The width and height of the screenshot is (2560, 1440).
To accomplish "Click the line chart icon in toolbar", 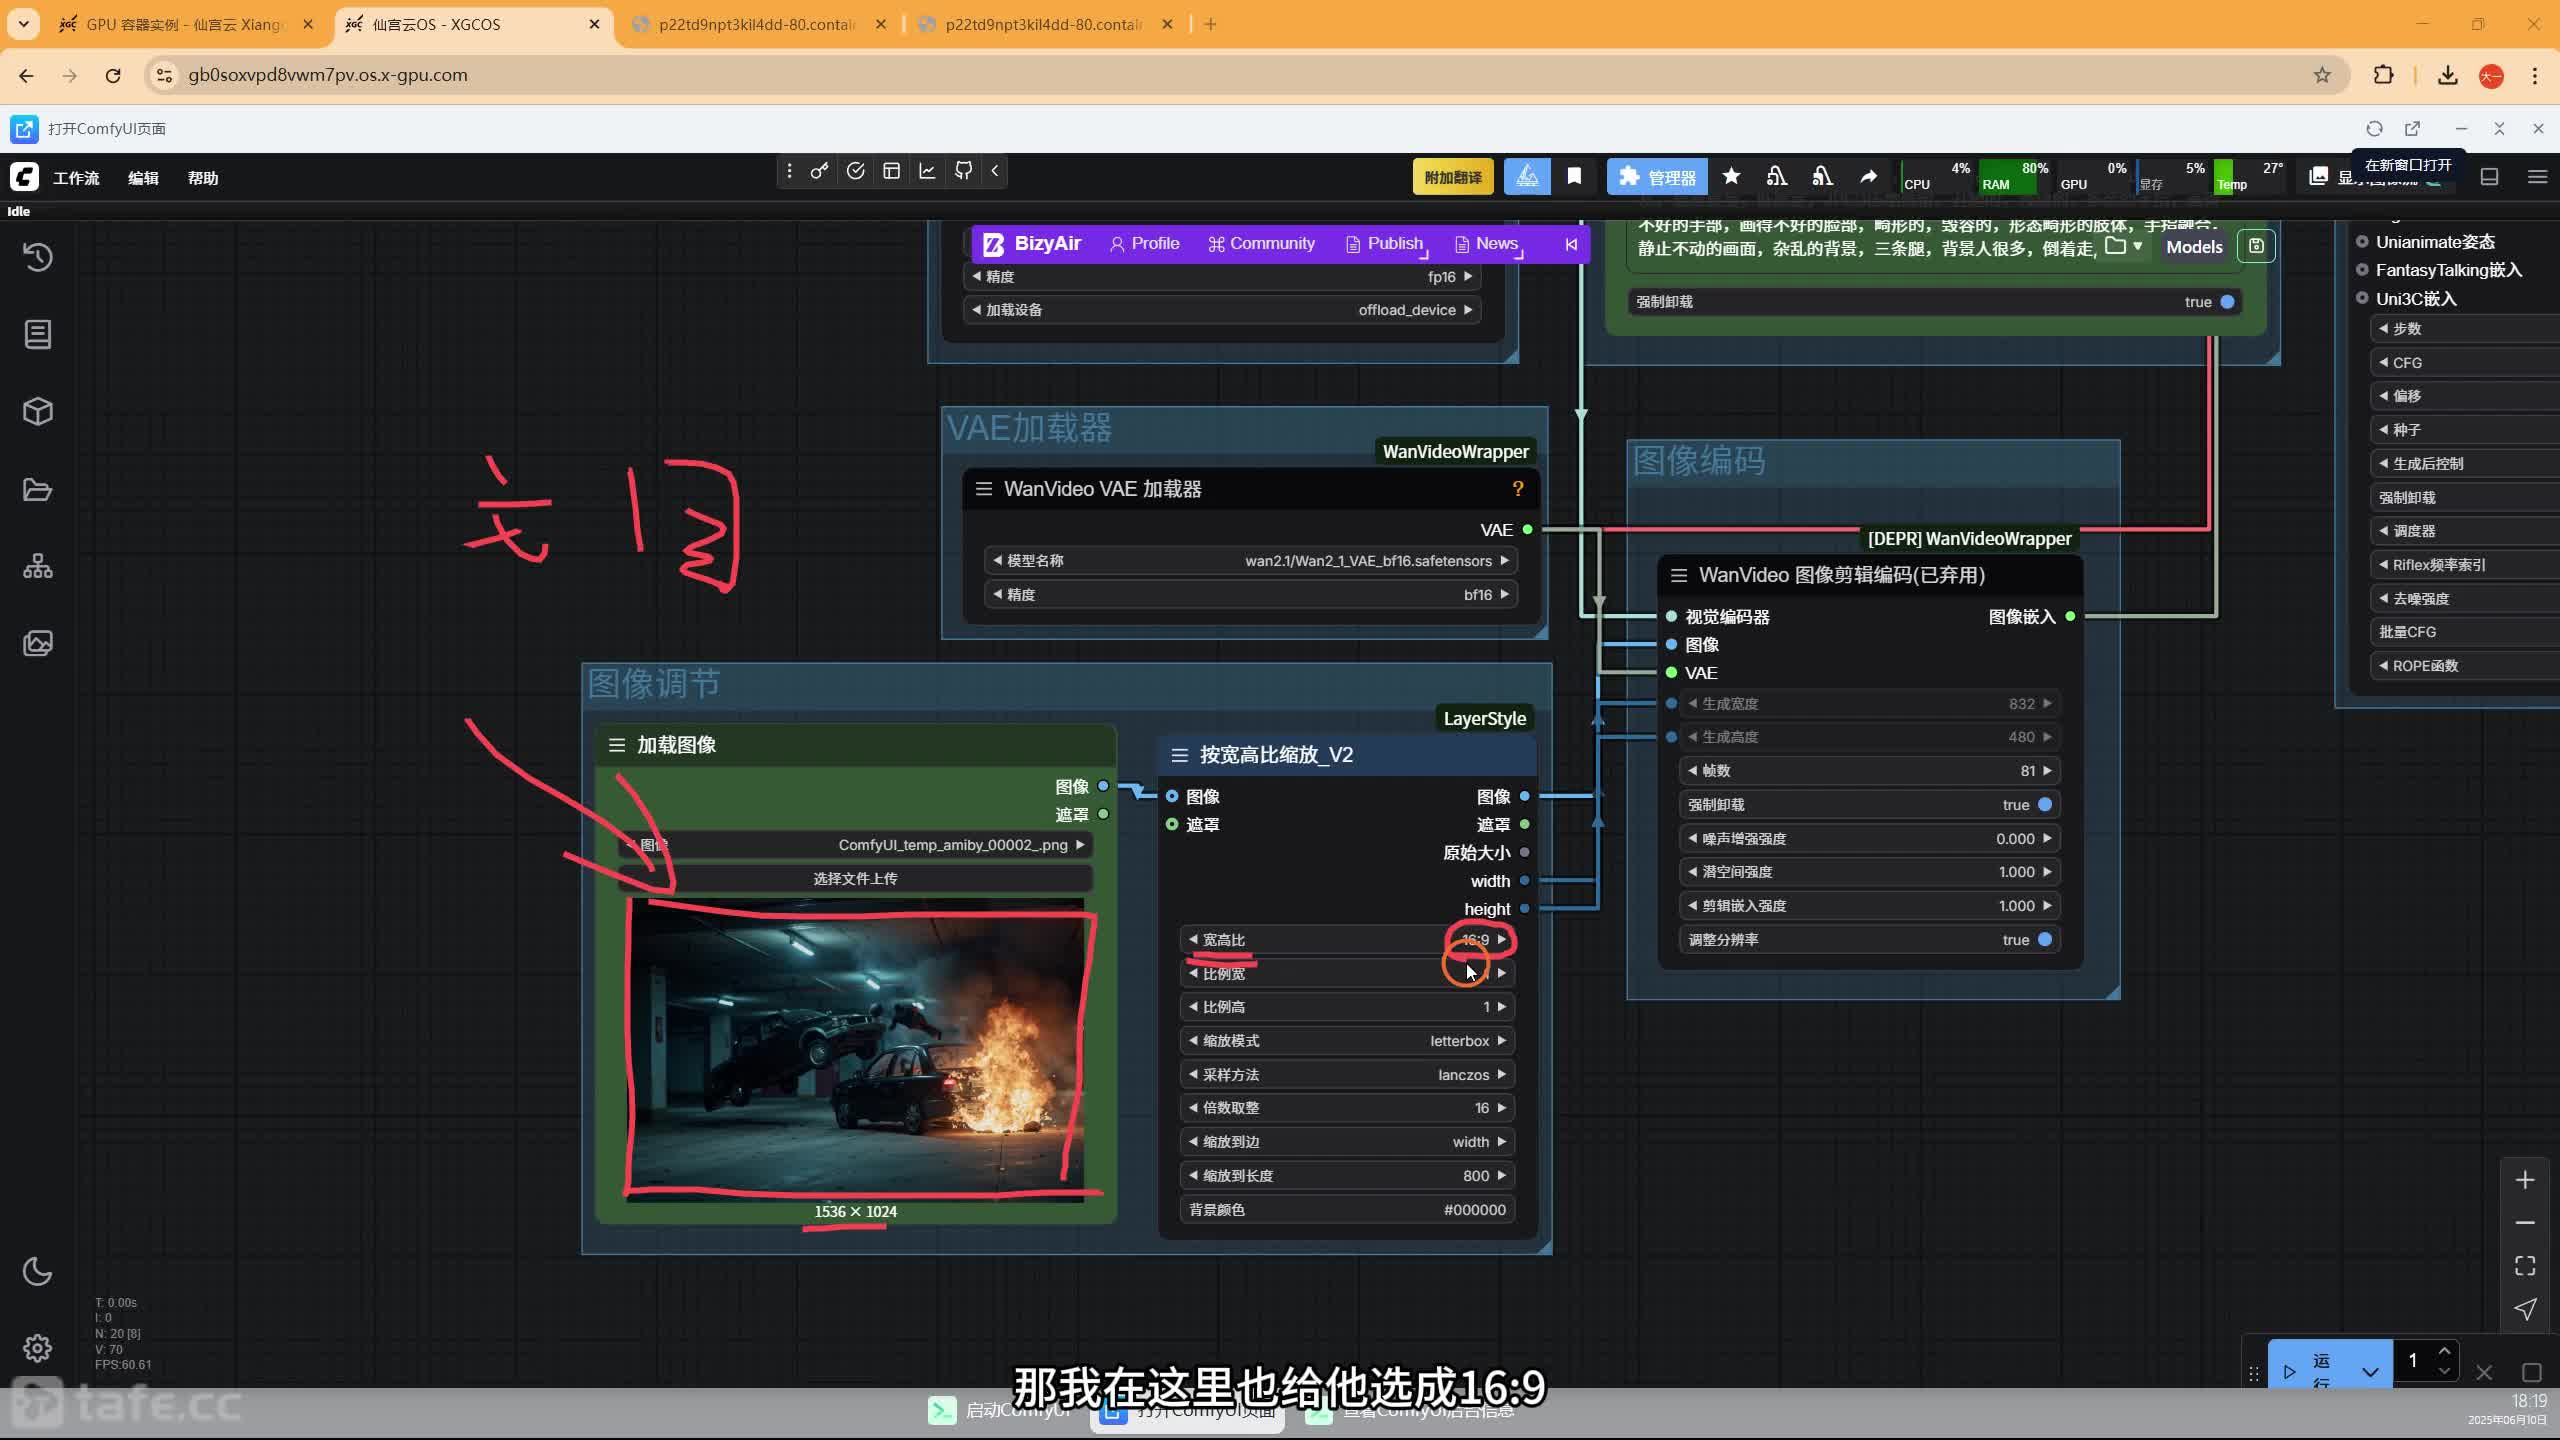I will tap(927, 171).
